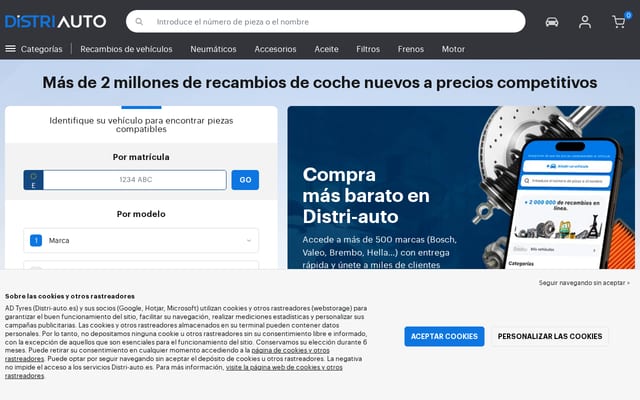This screenshot has height=400, width=640.
Task: Open the Recambios de vehículos menu
Action: click(x=126, y=49)
